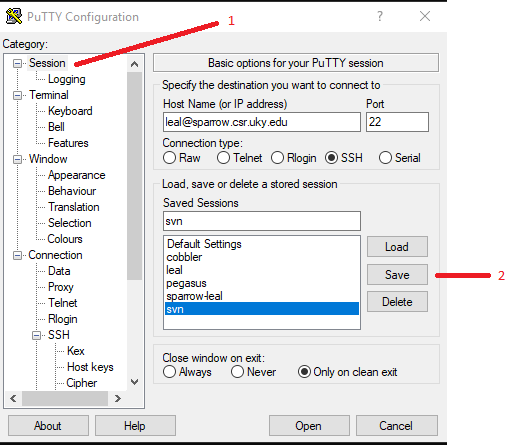This screenshot has width=512, height=447.
Task: Collapse the SSH tree node
Action: [36, 335]
